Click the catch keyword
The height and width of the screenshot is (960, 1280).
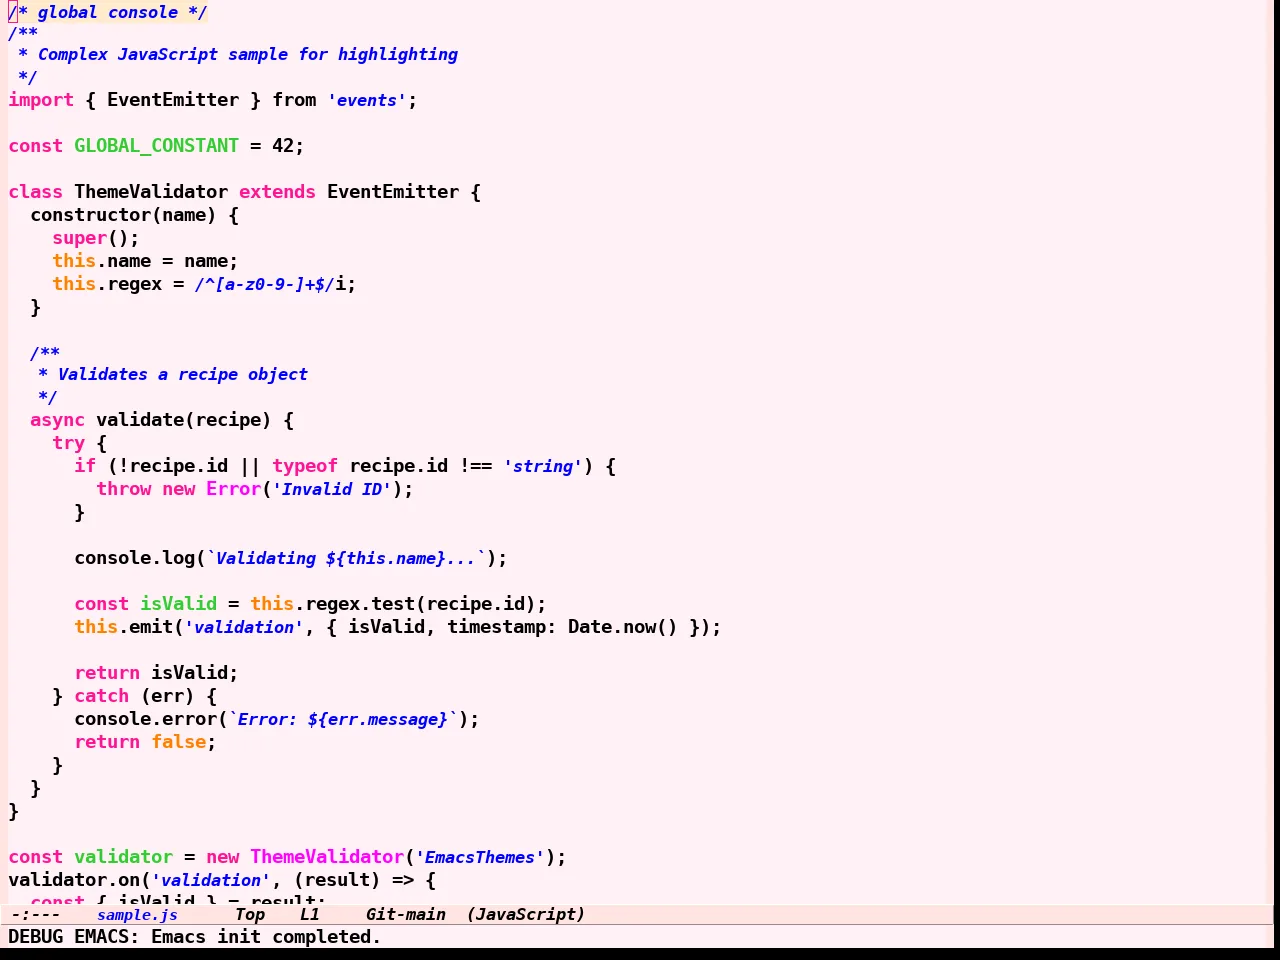101,696
